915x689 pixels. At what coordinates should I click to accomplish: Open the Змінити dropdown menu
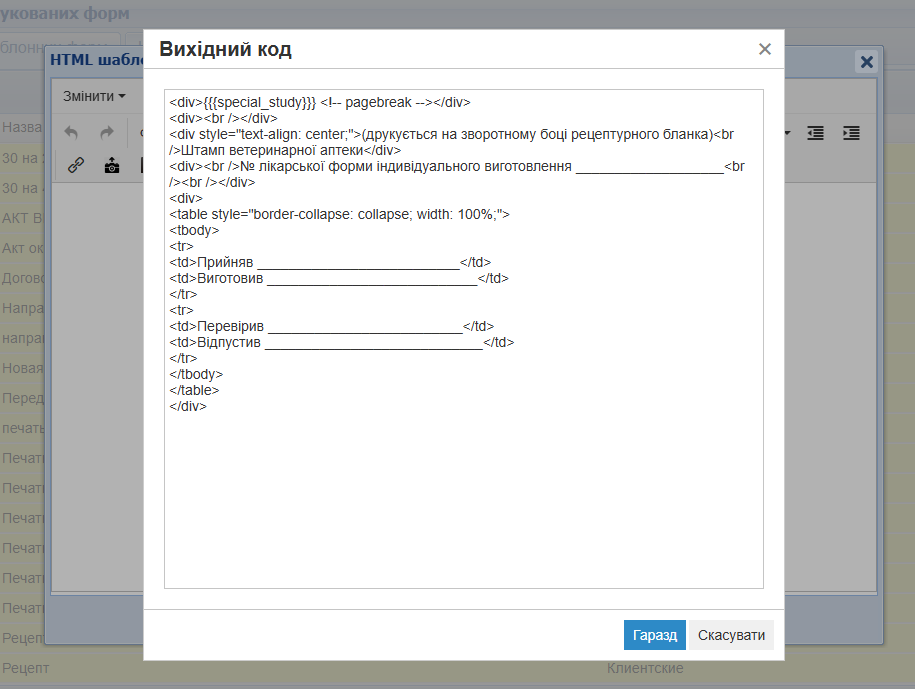point(94,97)
